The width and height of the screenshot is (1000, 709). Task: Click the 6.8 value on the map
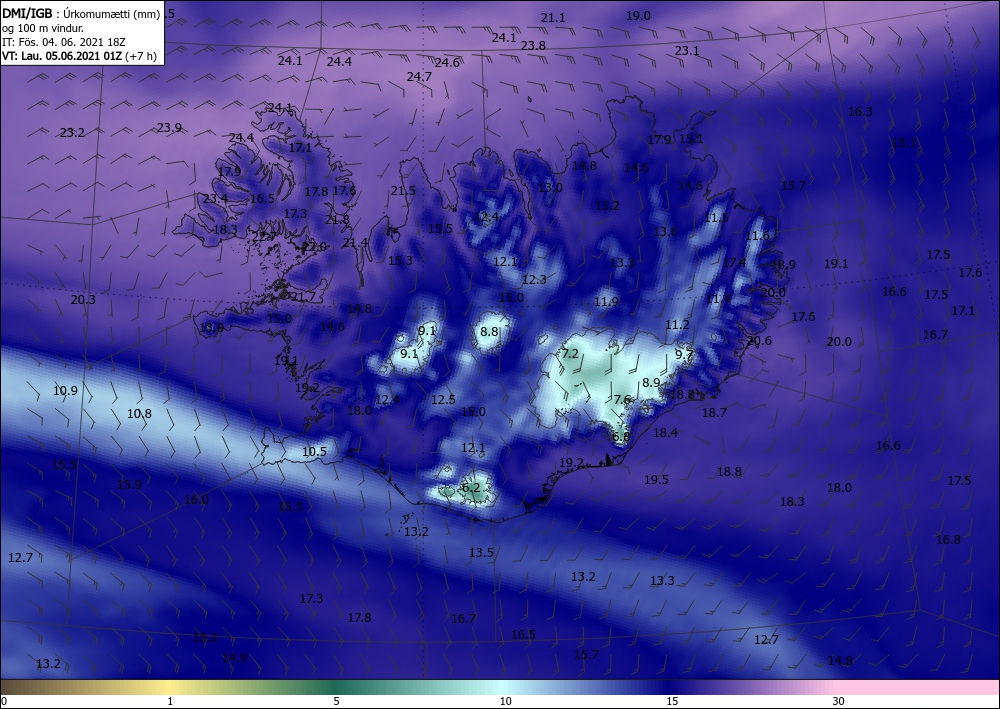point(621,437)
